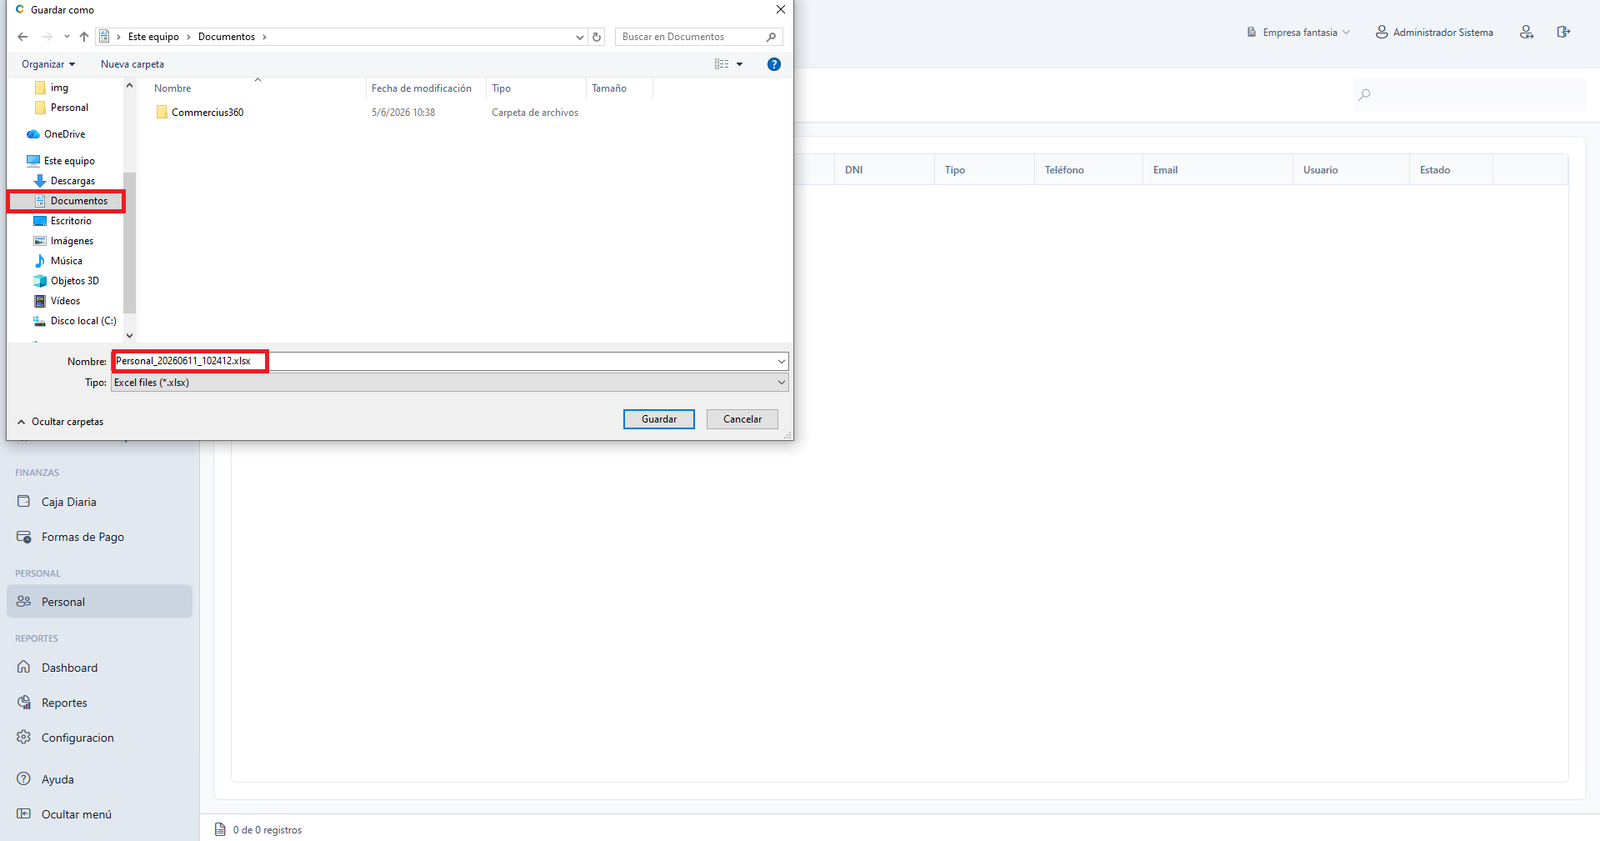Click the Cancelar button
This screenshot has width=1600, height=841.
pyautogui.click(x=742, y=419)
